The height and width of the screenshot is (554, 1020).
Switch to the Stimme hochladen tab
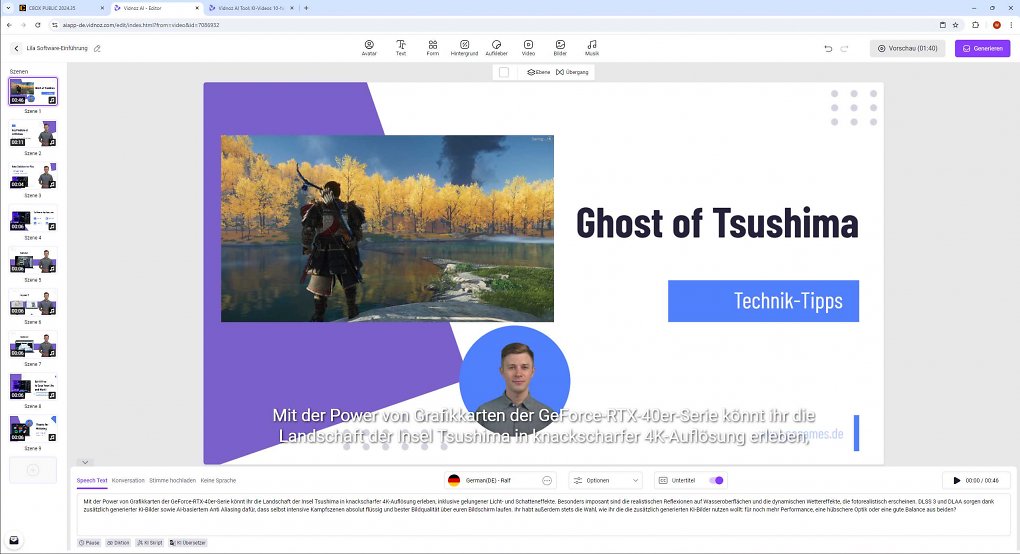(172, 481)
